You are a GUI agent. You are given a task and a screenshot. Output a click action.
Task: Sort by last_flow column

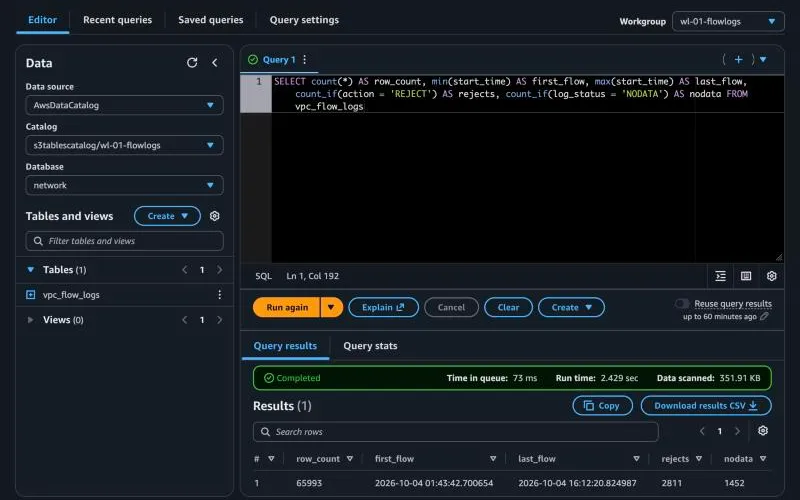pos(636,459)
